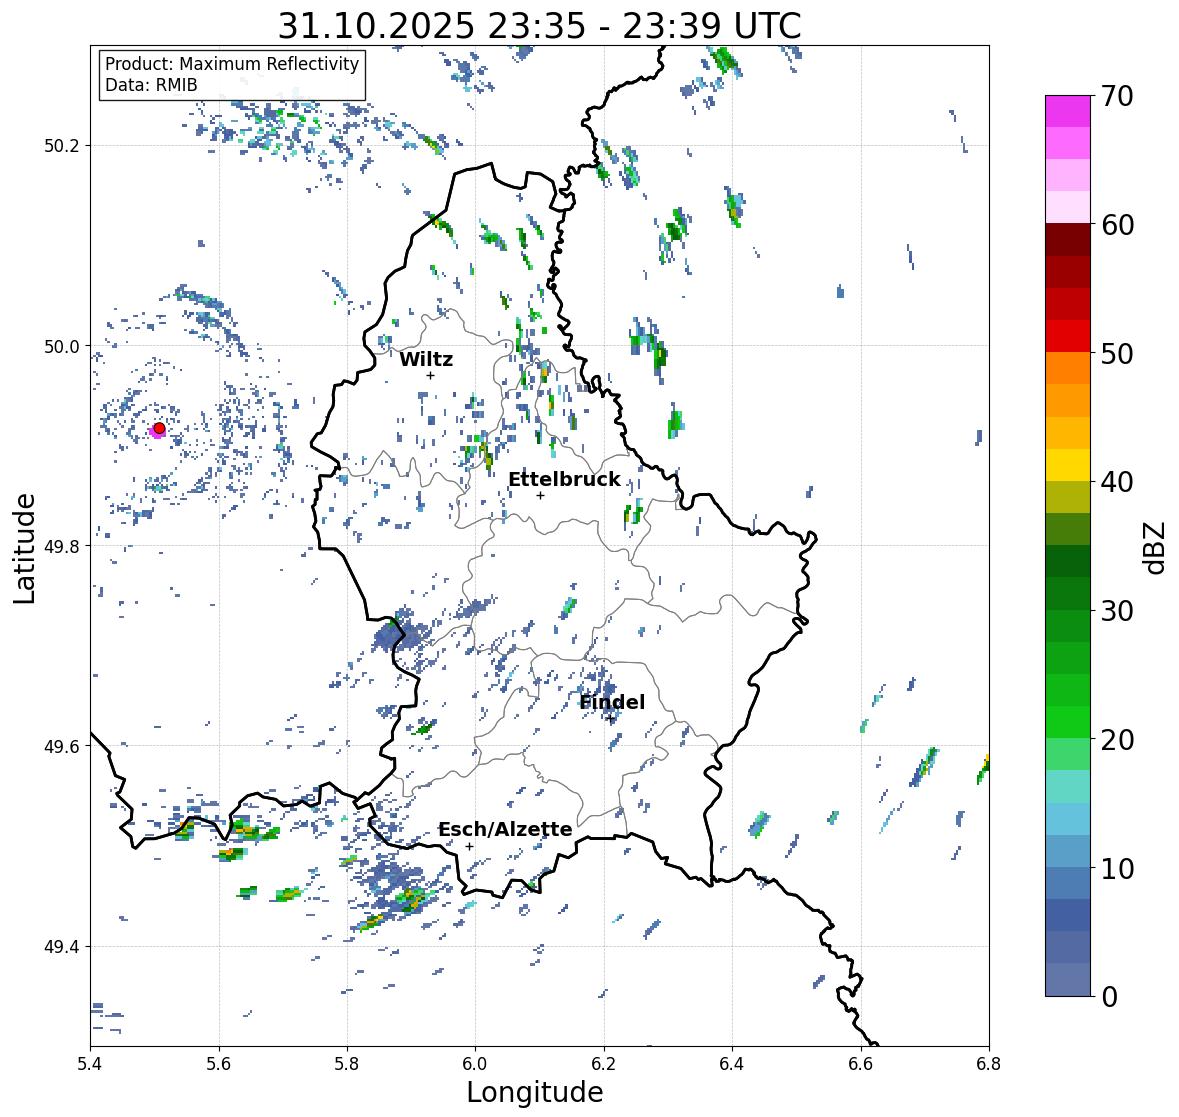Click the Data: RMIB text
Viewport: 1179px width, 1117px height.
click(x=151, y=85)
